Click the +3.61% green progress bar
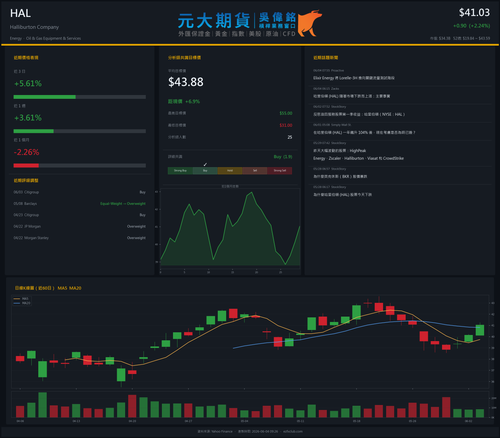The height and width of the screenshot is (438, 500). coord(34,131)
